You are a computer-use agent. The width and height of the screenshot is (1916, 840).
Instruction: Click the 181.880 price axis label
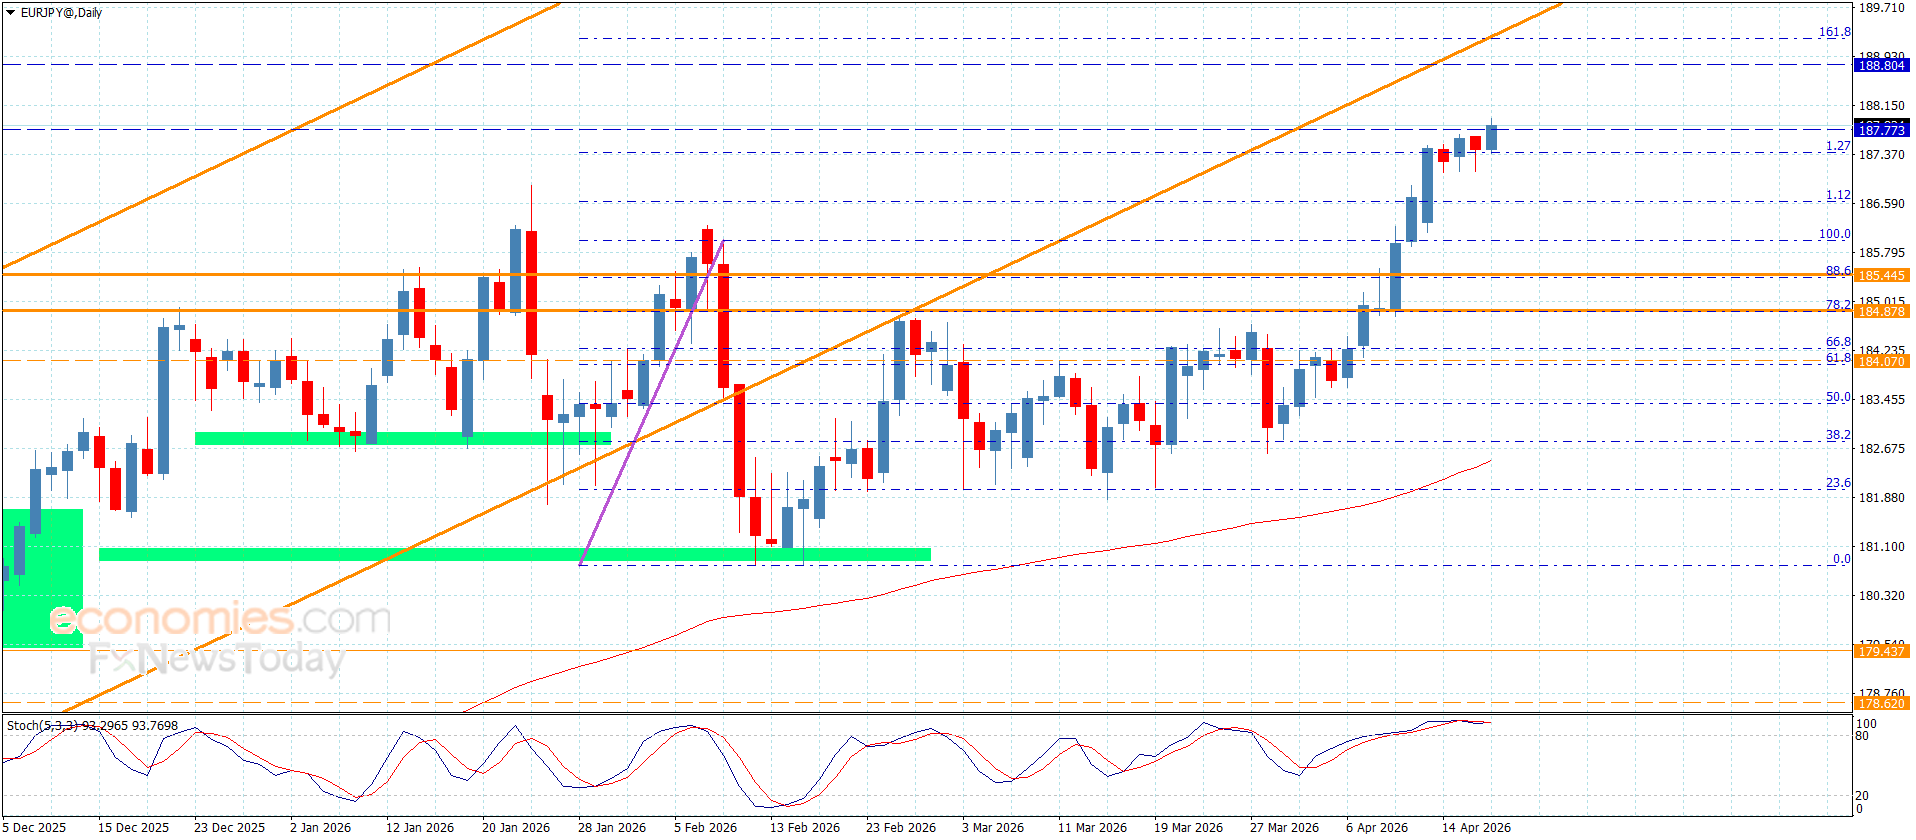tap(1881, 498)
